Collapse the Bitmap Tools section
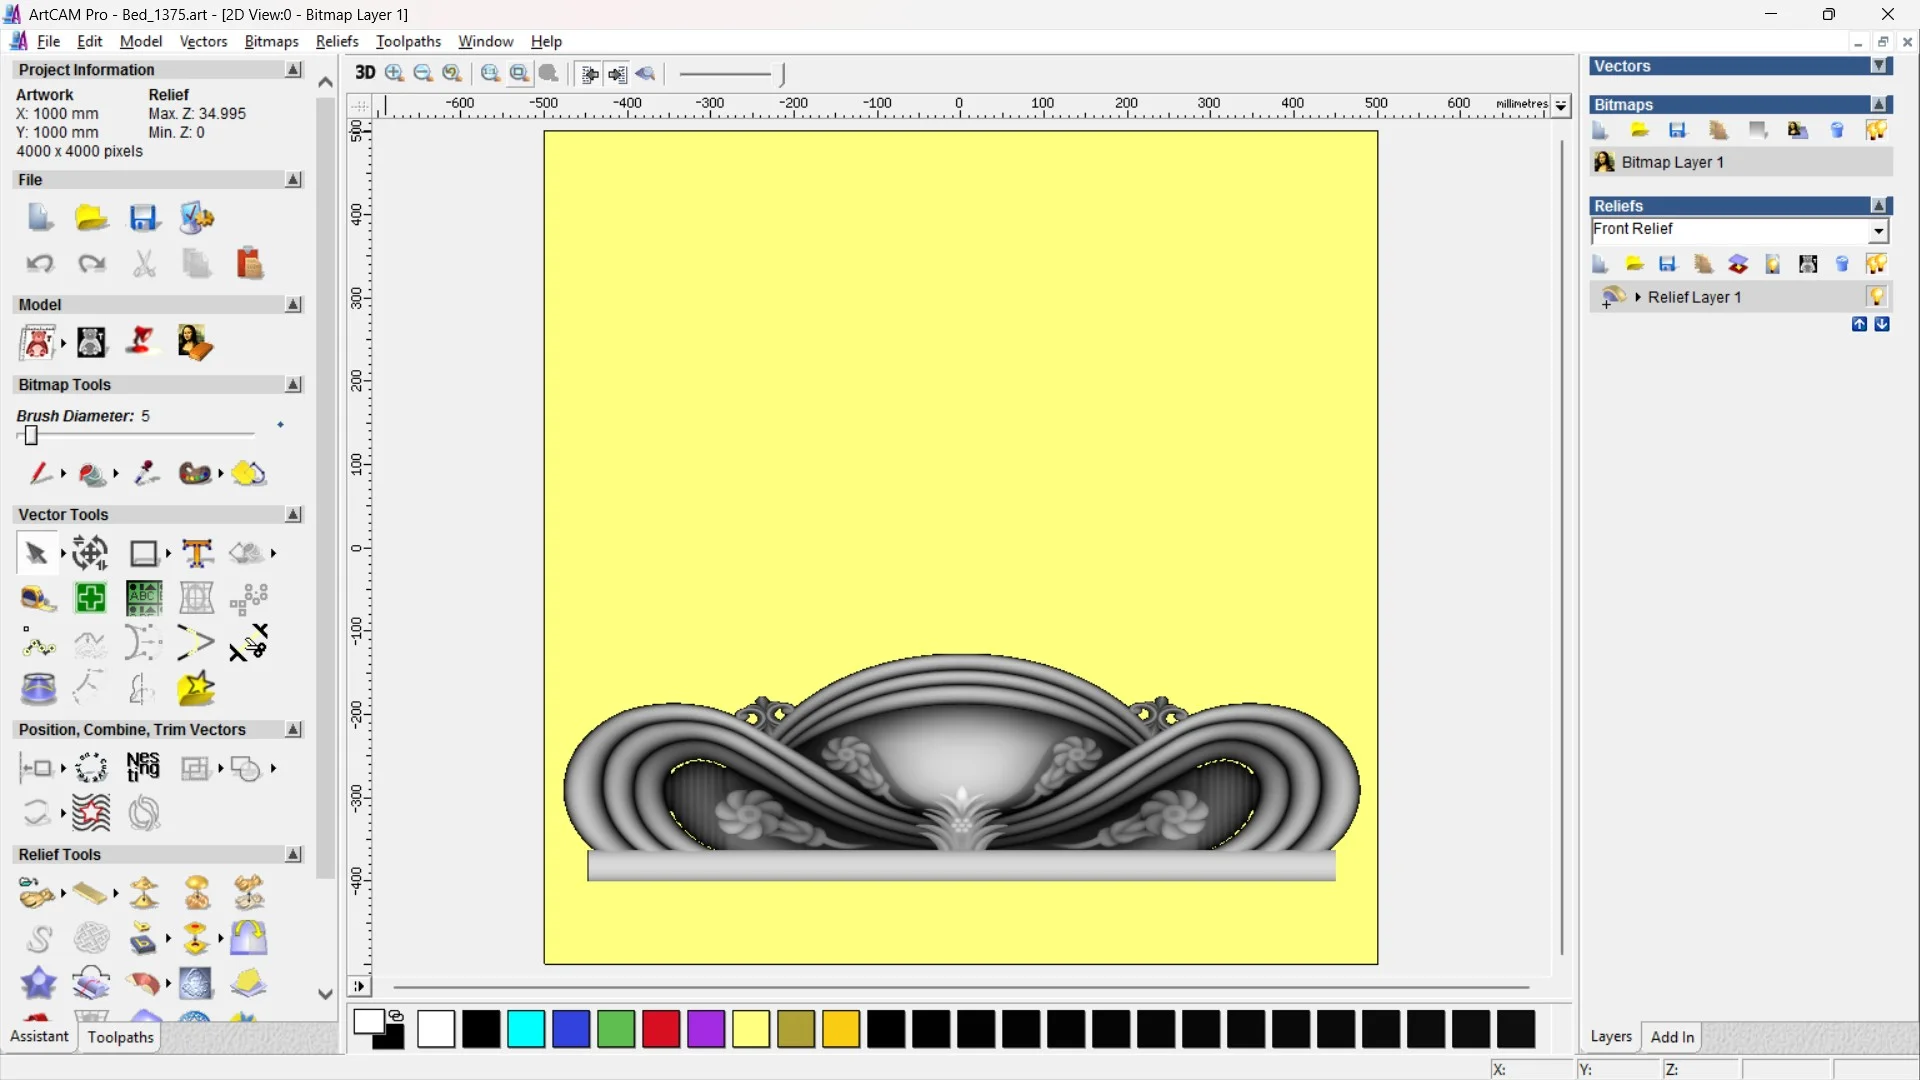The image size is (1920, 1080). pos(293,385)
